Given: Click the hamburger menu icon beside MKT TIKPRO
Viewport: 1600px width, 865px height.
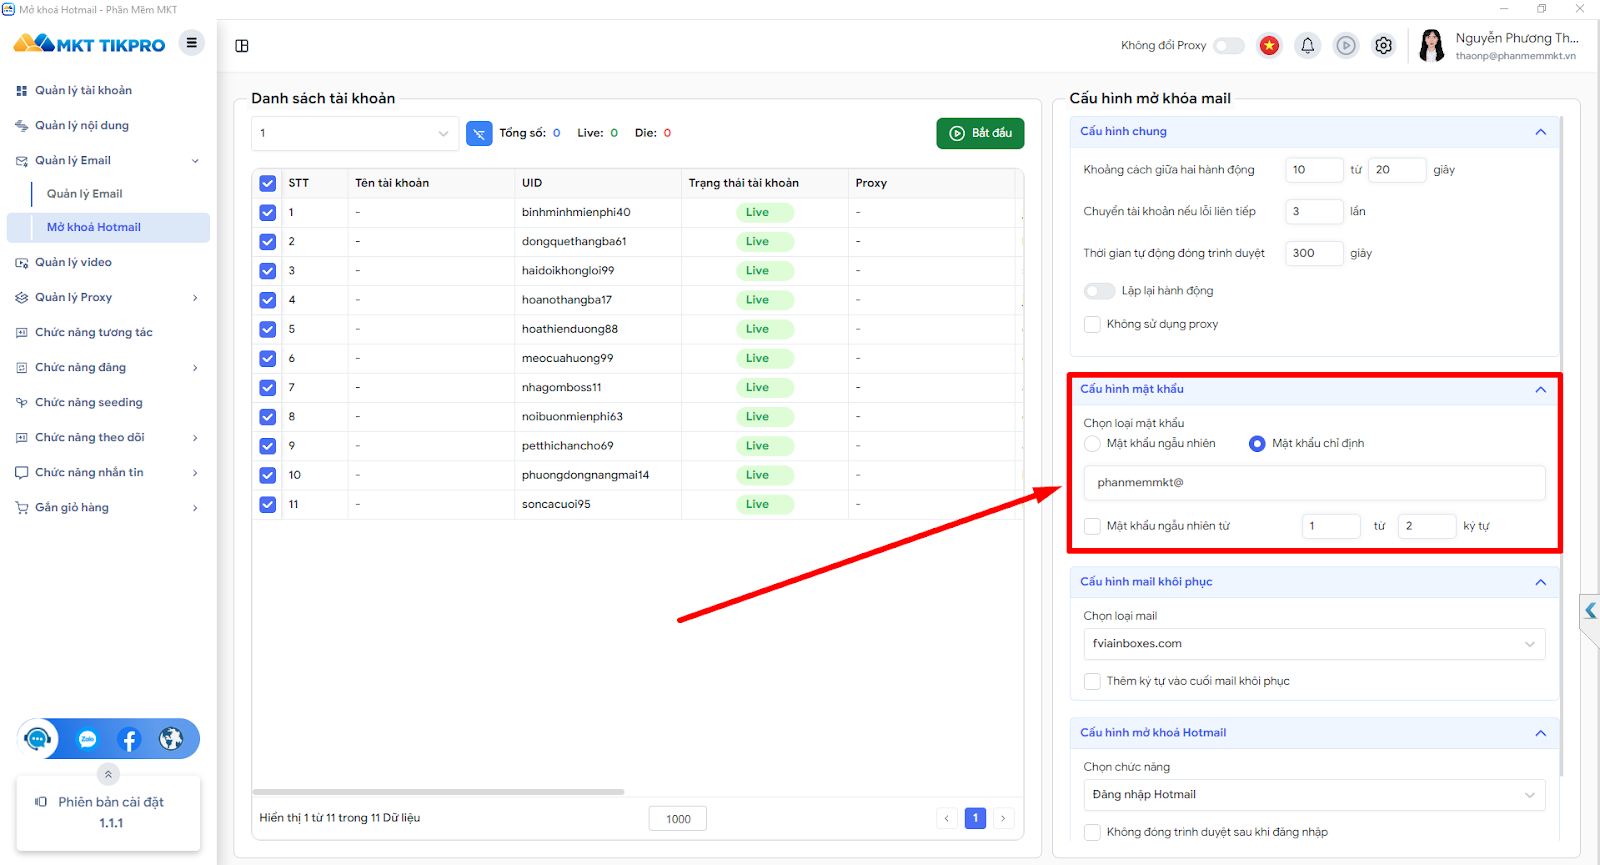Looking at the screenshot, I should 191,43.
